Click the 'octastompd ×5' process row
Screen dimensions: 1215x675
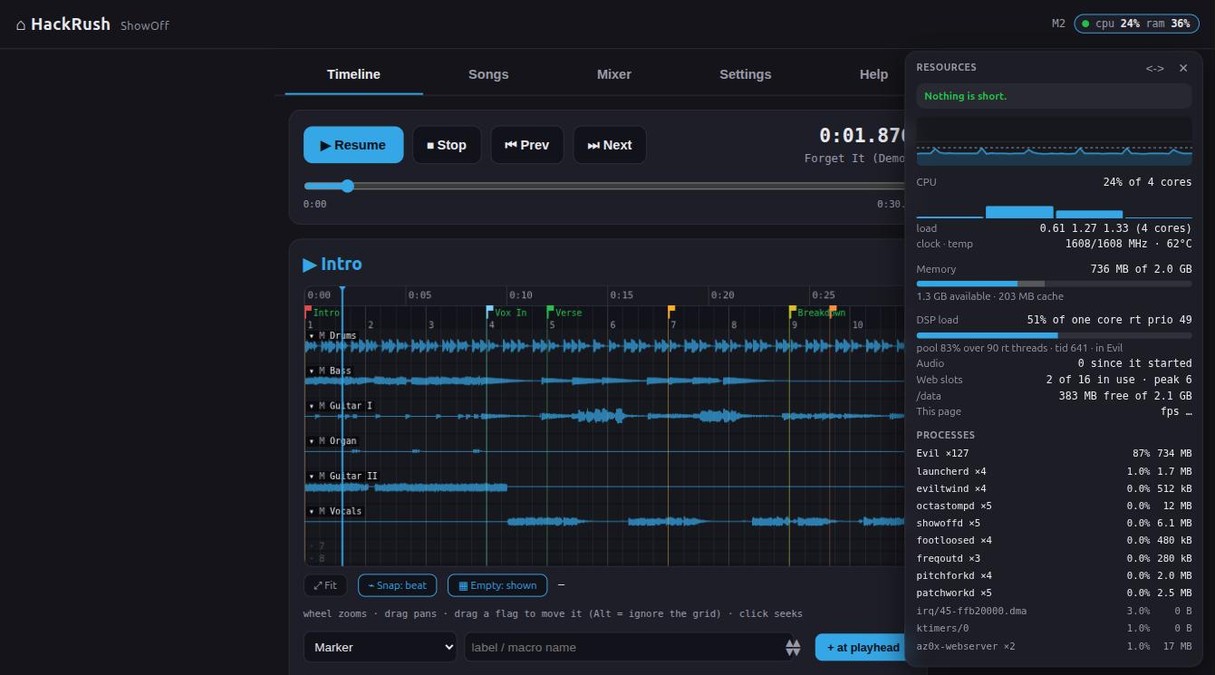point(1054,506)
